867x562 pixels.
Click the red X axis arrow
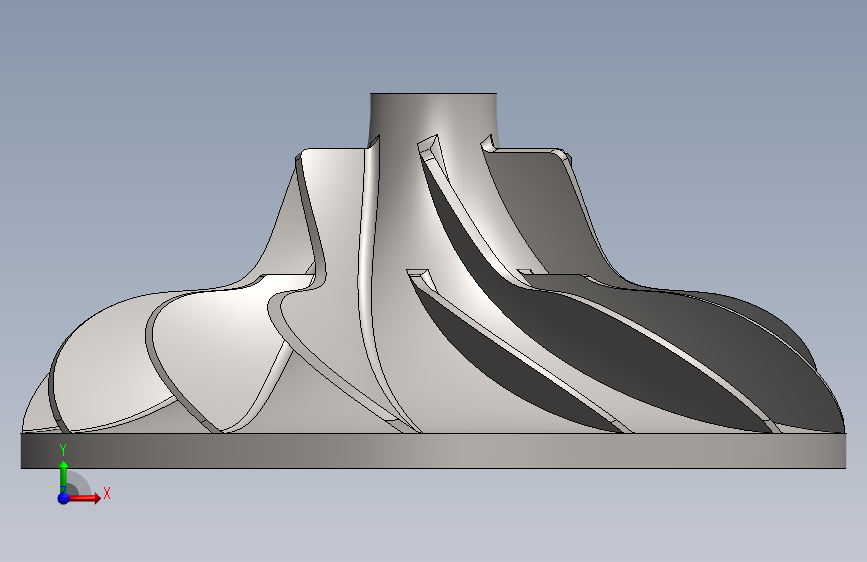point(85,498)
